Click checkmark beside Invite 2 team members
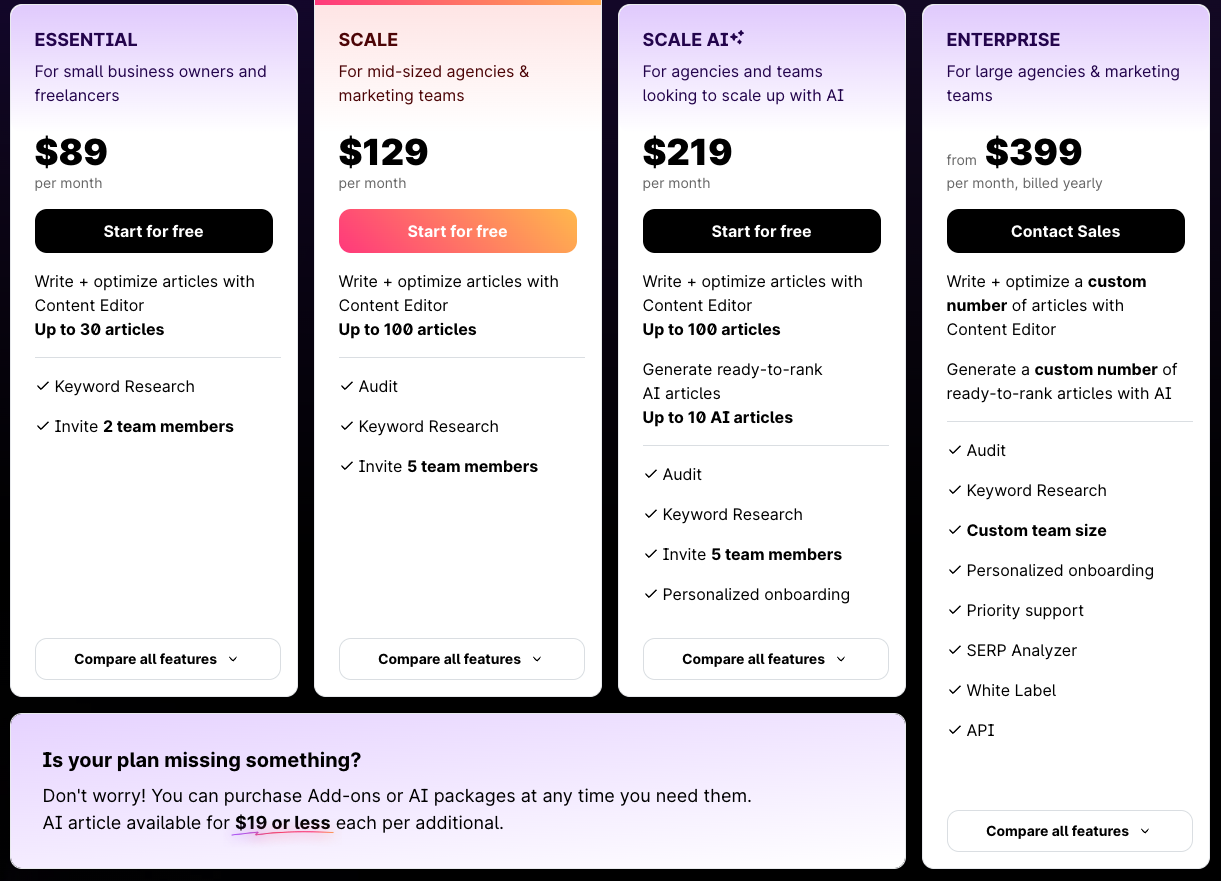The height and width of the screenshot is (881, 1221). point(42,426)
